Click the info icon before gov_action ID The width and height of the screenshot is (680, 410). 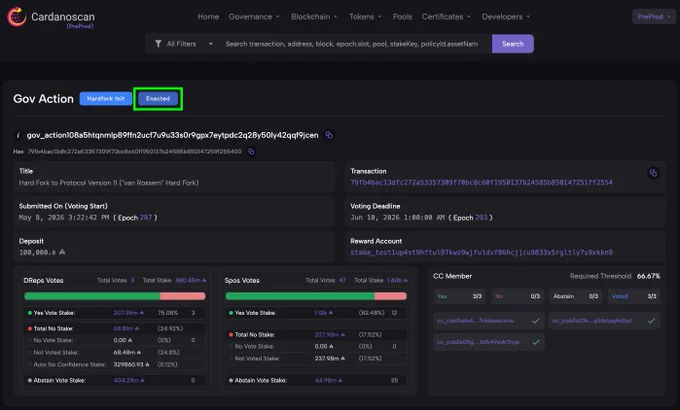tap(18, 135)
